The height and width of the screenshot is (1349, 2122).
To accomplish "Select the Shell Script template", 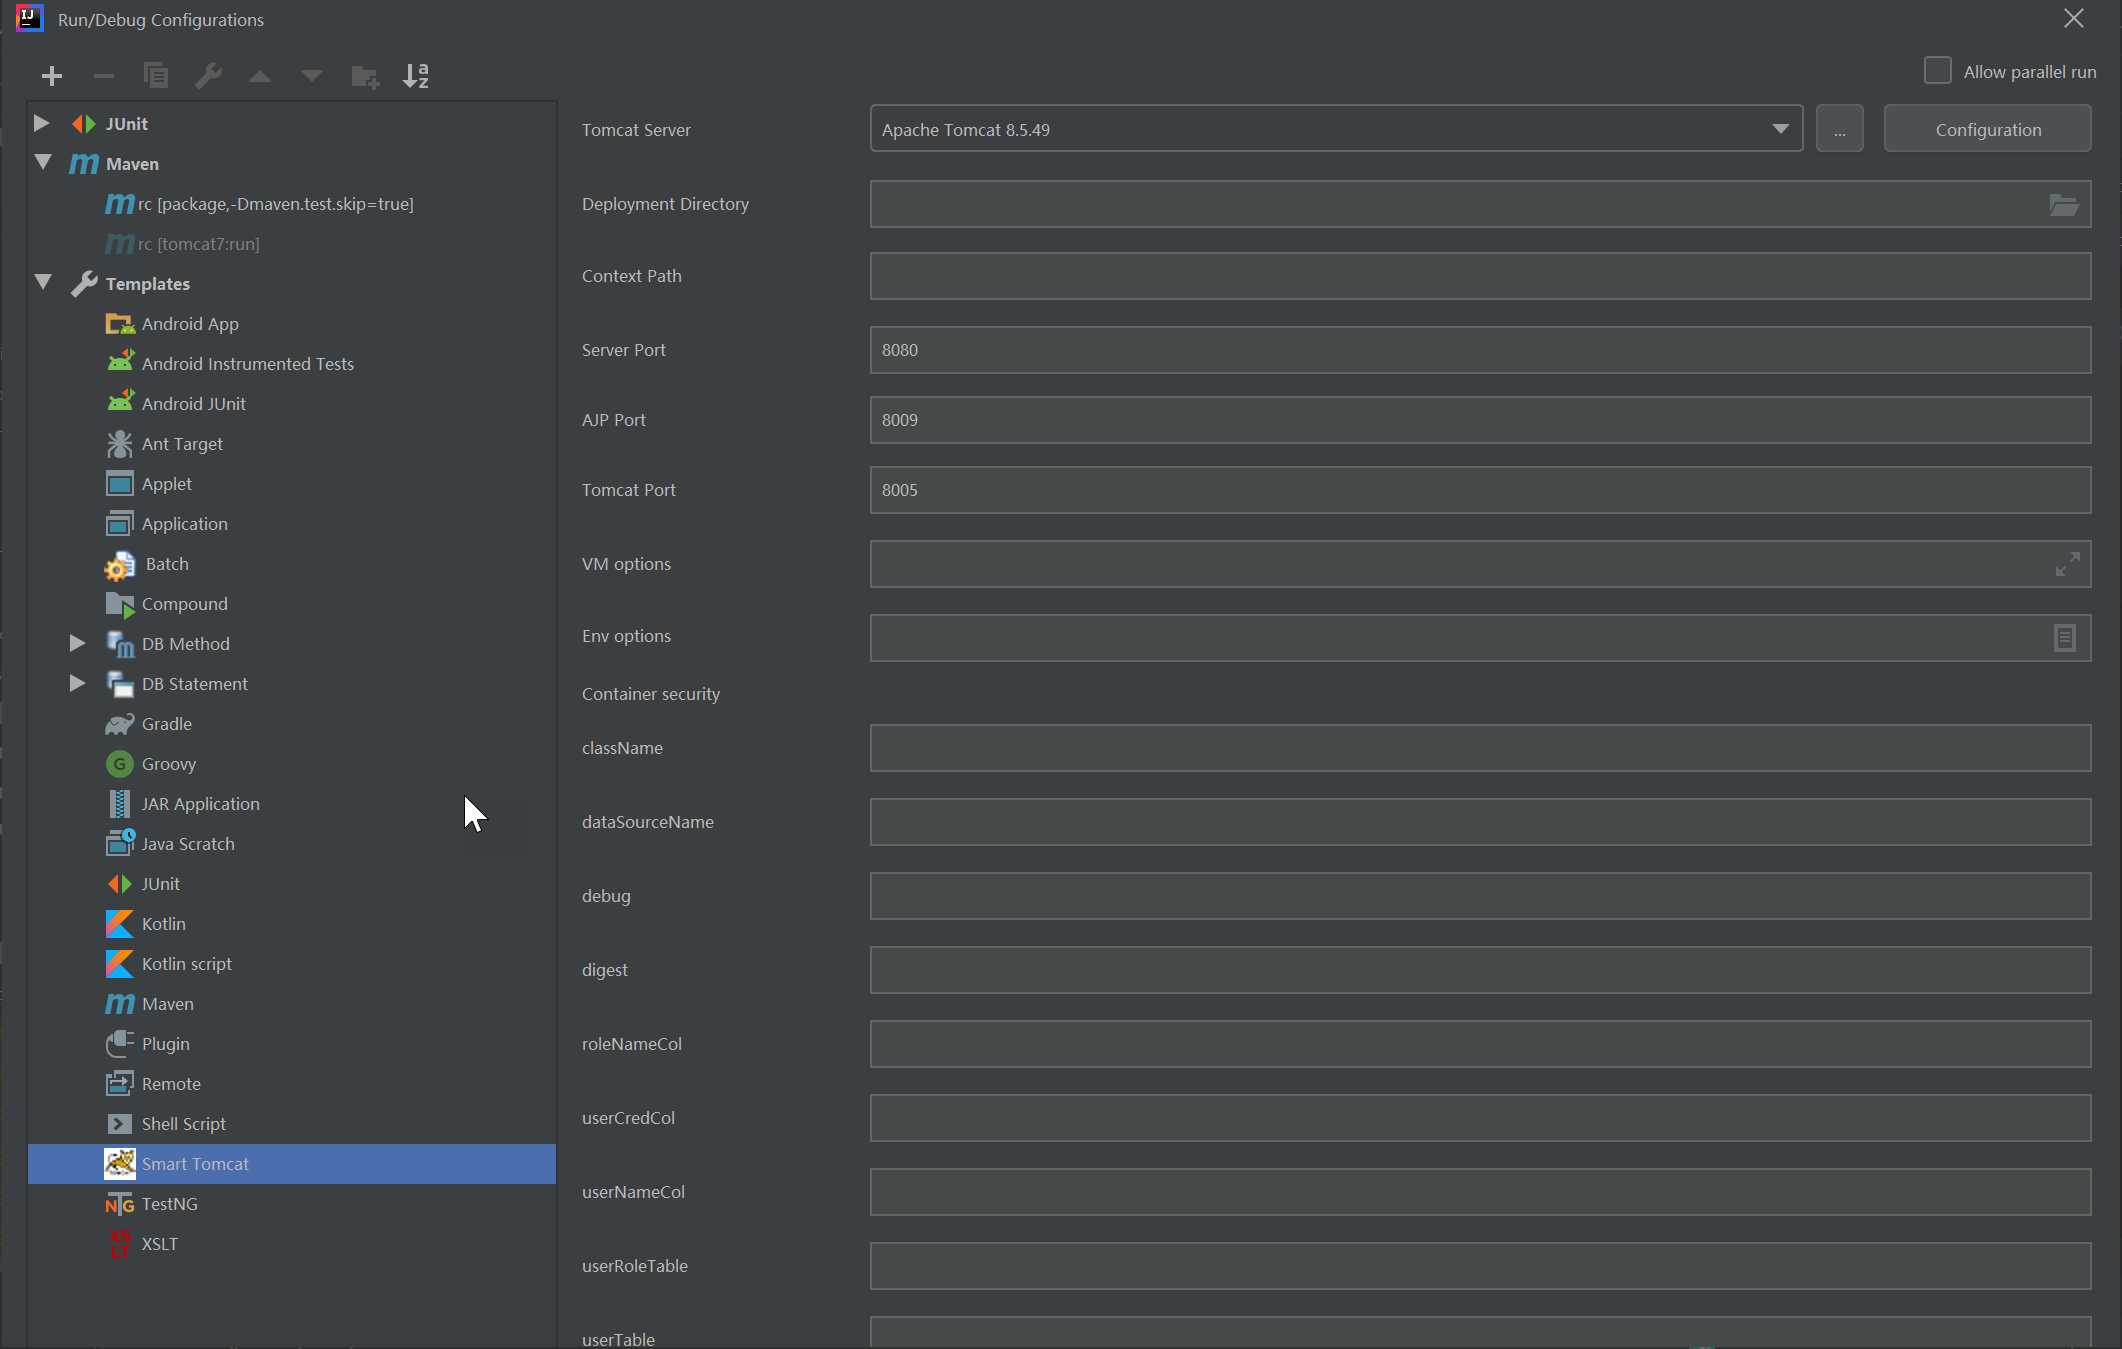I will pyautogui.click(x=183, y=1124).
